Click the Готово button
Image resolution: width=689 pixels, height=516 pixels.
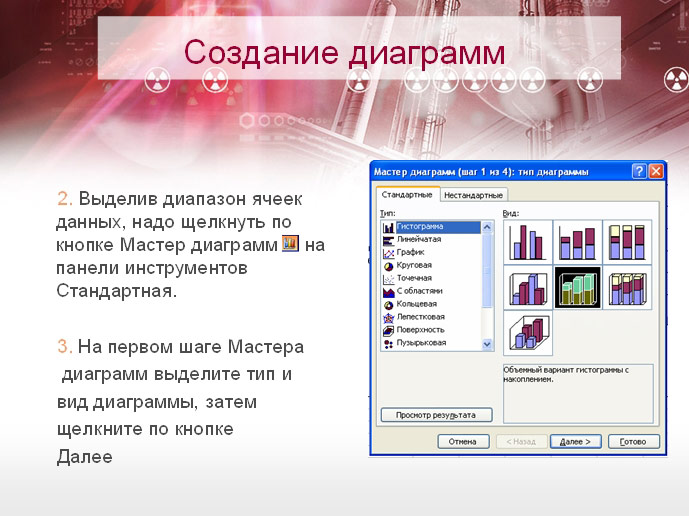634,442
